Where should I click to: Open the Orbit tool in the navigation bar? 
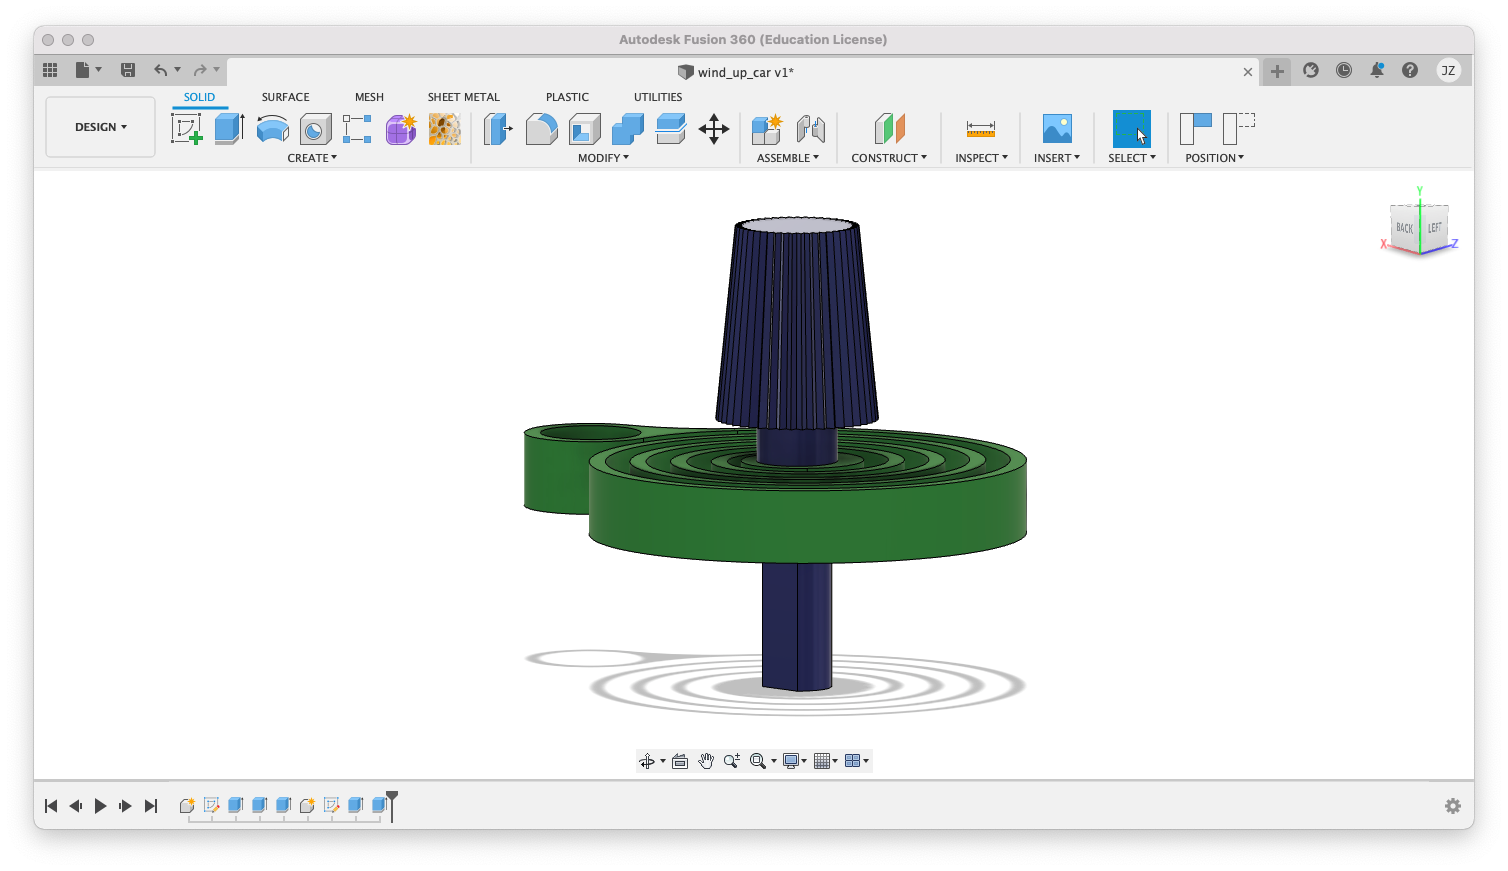647,761
